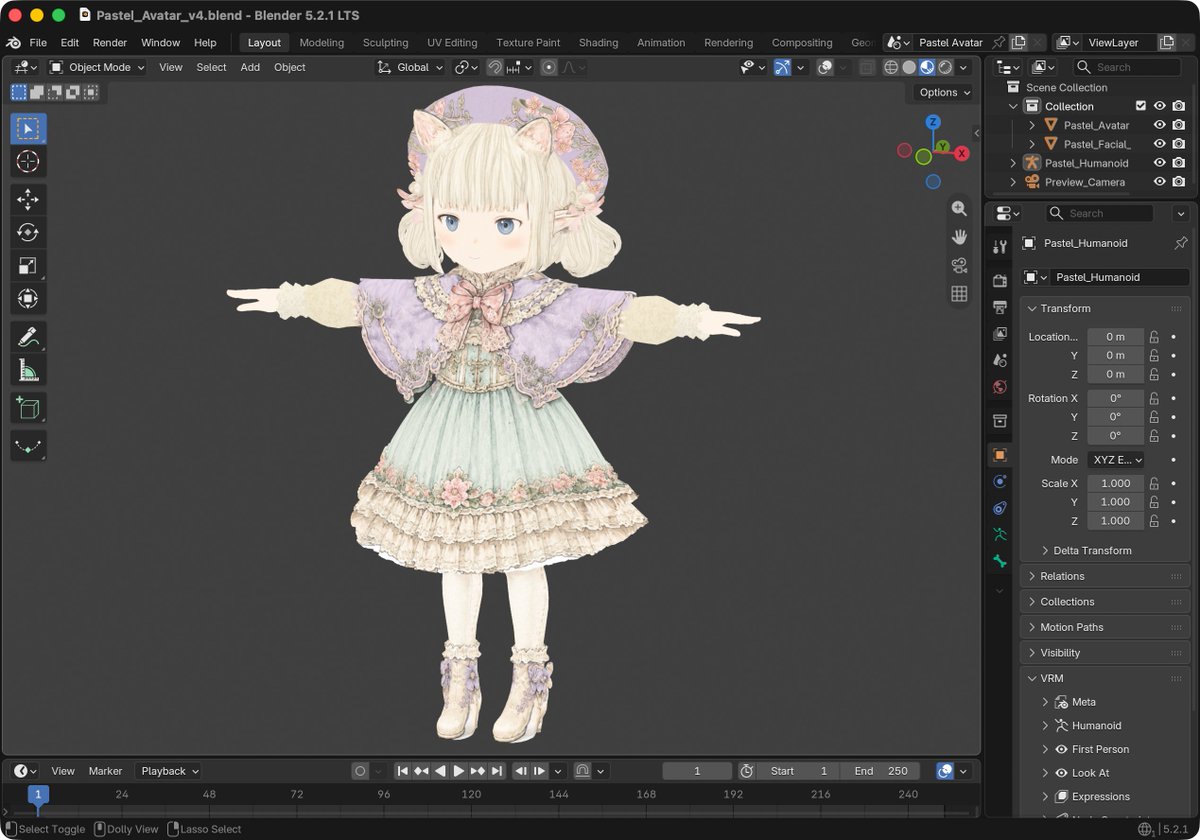Click the blue Z axis gizmo ball
The height and width of the screenshot is (840, 1200).
pos(933,122)
